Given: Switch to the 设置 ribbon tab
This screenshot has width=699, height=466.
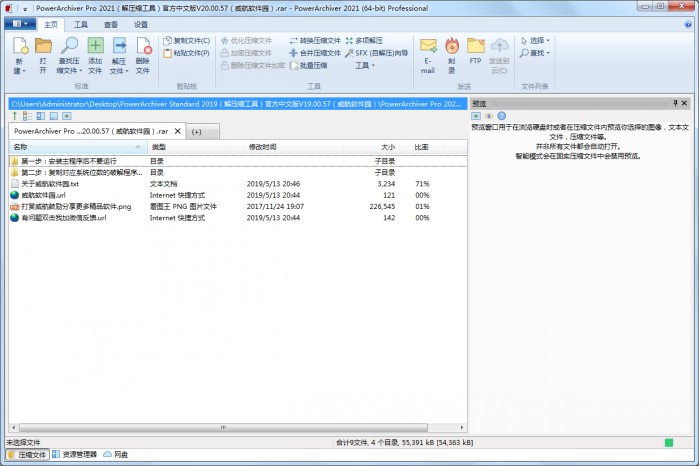Looking at the screenshot, I should pos(141,25).
